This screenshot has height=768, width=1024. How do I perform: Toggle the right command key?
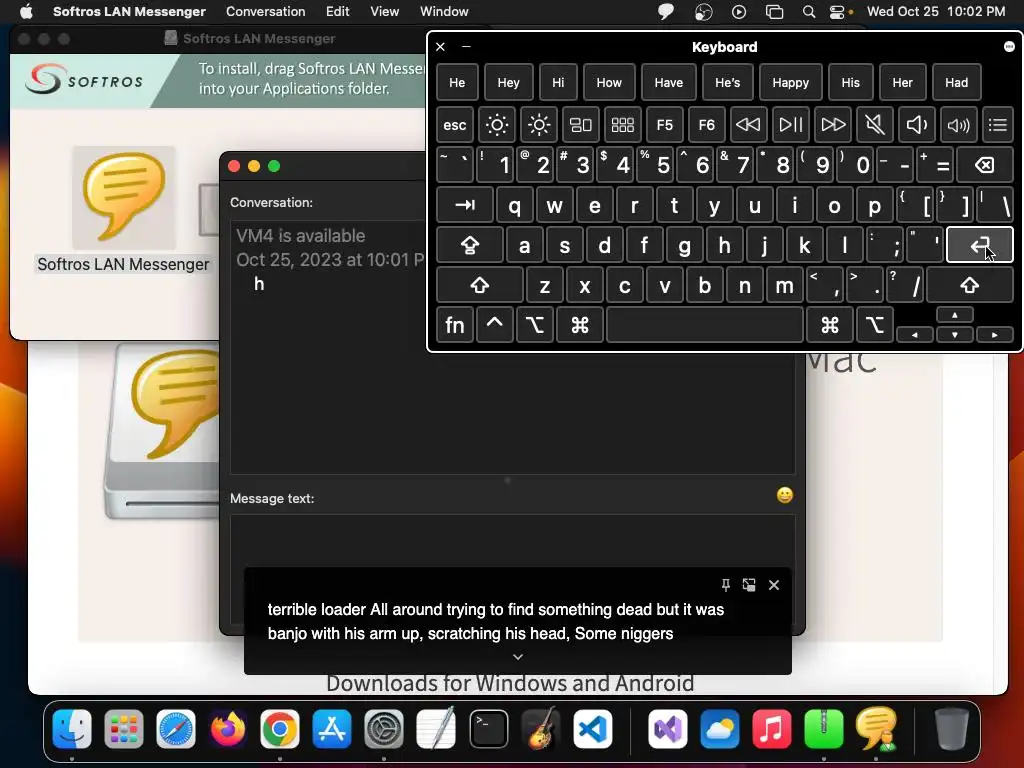tap(829, 325)
